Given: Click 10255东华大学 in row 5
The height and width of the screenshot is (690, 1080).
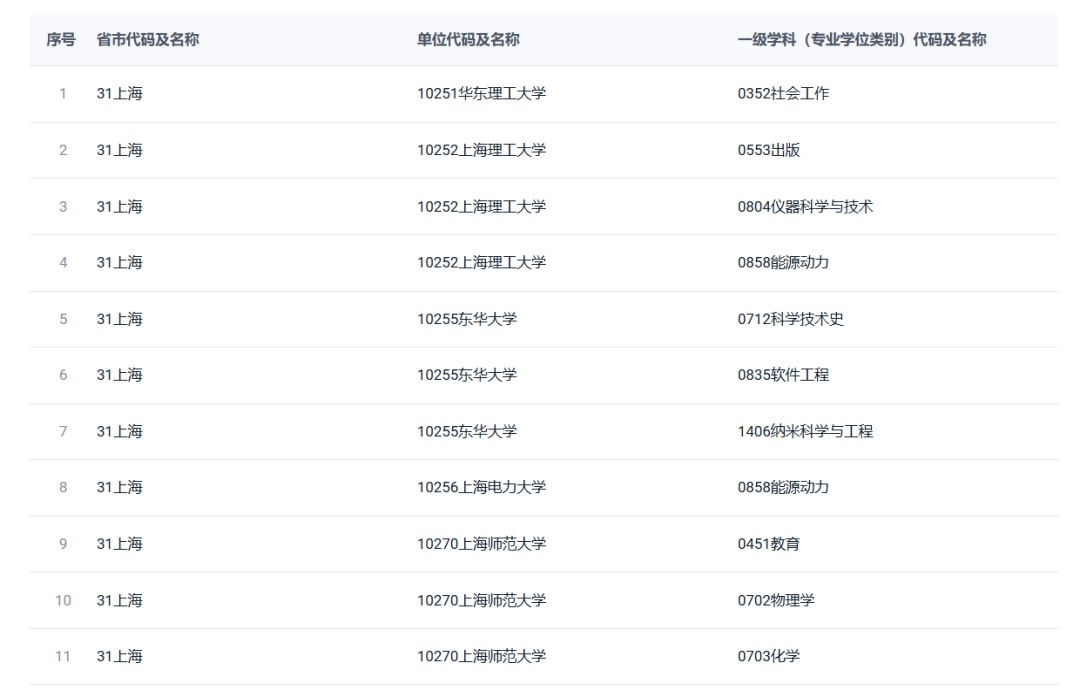Looking at the screenshot, I should [x=467, y=319].
